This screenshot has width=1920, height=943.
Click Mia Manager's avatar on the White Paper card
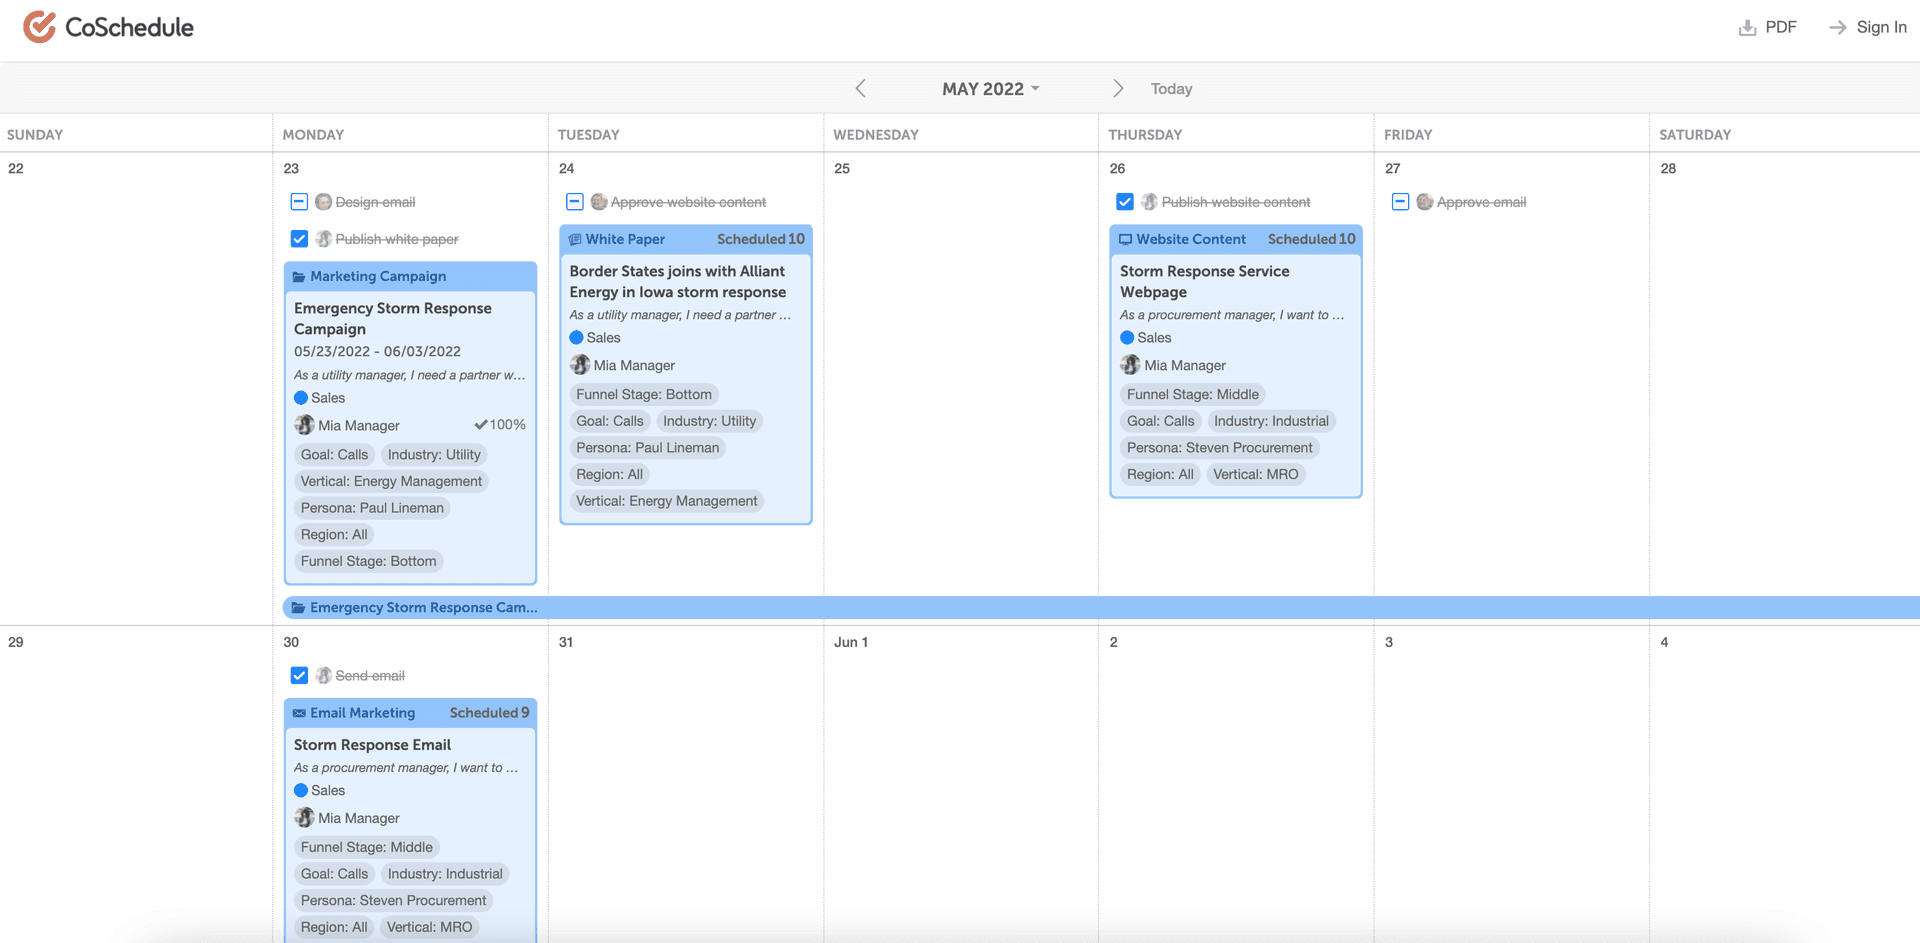tap(580, 364)
